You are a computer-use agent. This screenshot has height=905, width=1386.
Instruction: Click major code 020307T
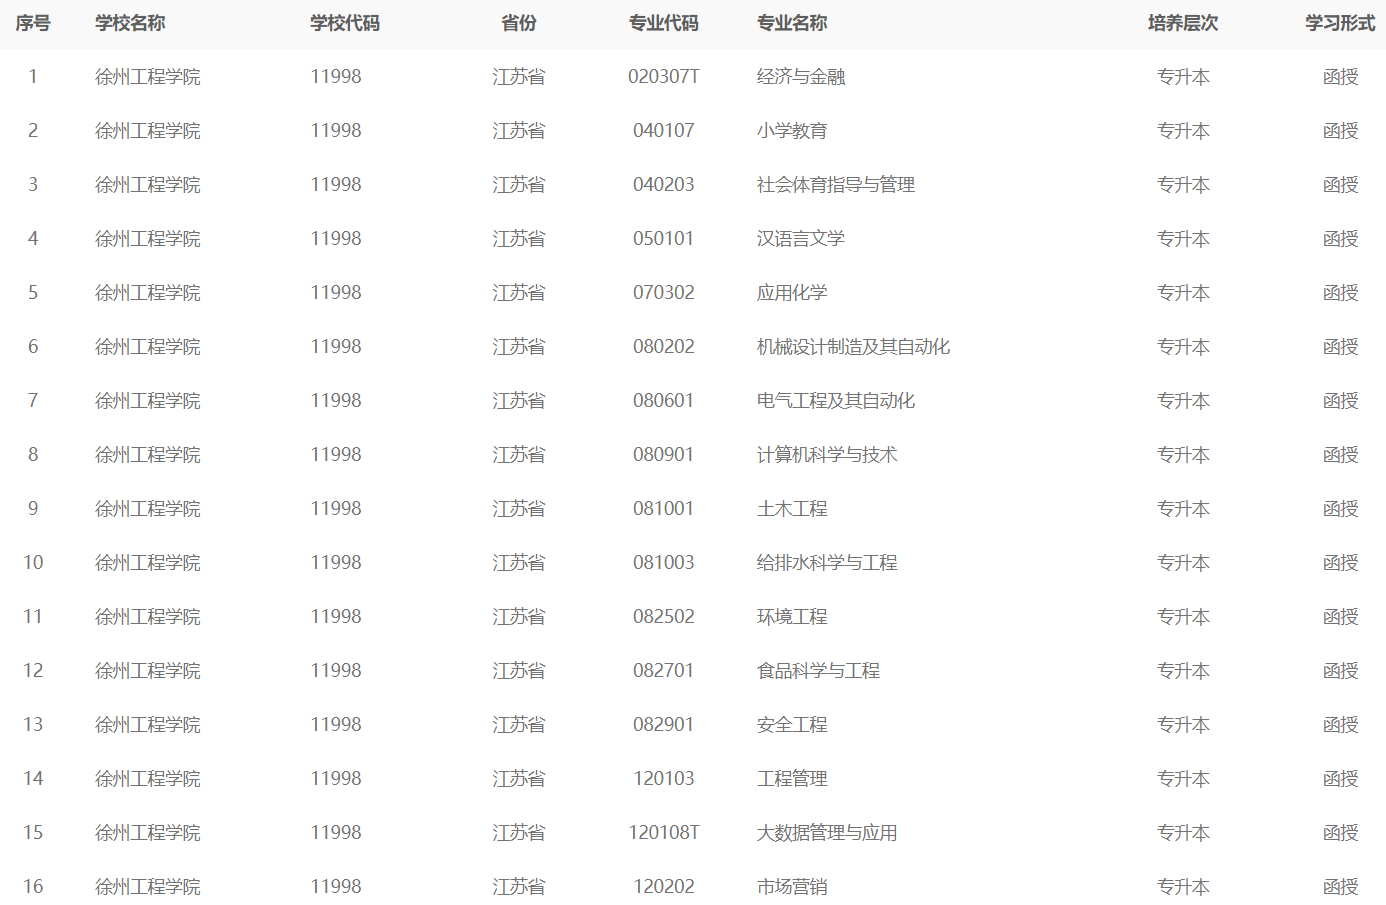pyautogui.click(x=664, y=77)
